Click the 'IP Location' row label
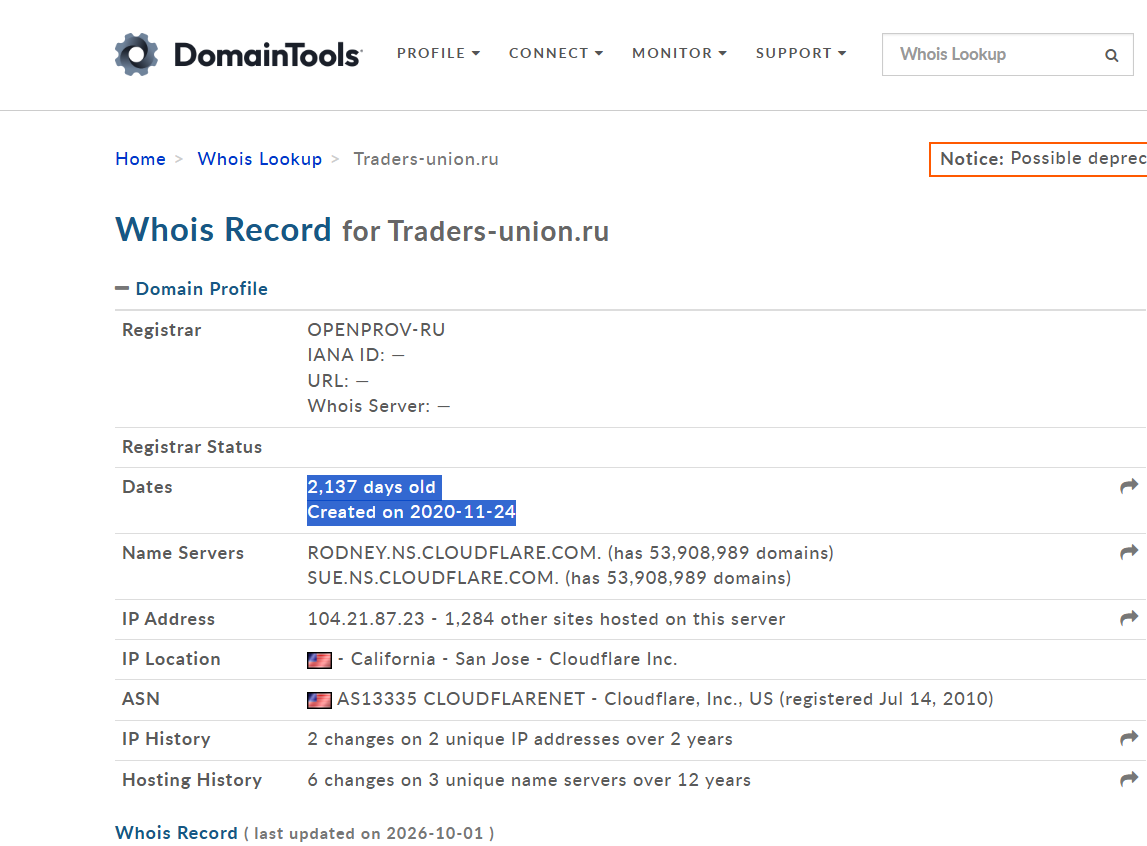This screenshot has width=1147, height=846. tap(171, 659)
